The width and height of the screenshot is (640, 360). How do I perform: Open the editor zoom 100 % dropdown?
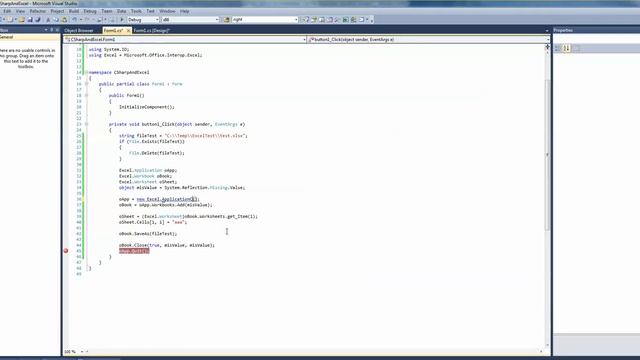point(82,351)
